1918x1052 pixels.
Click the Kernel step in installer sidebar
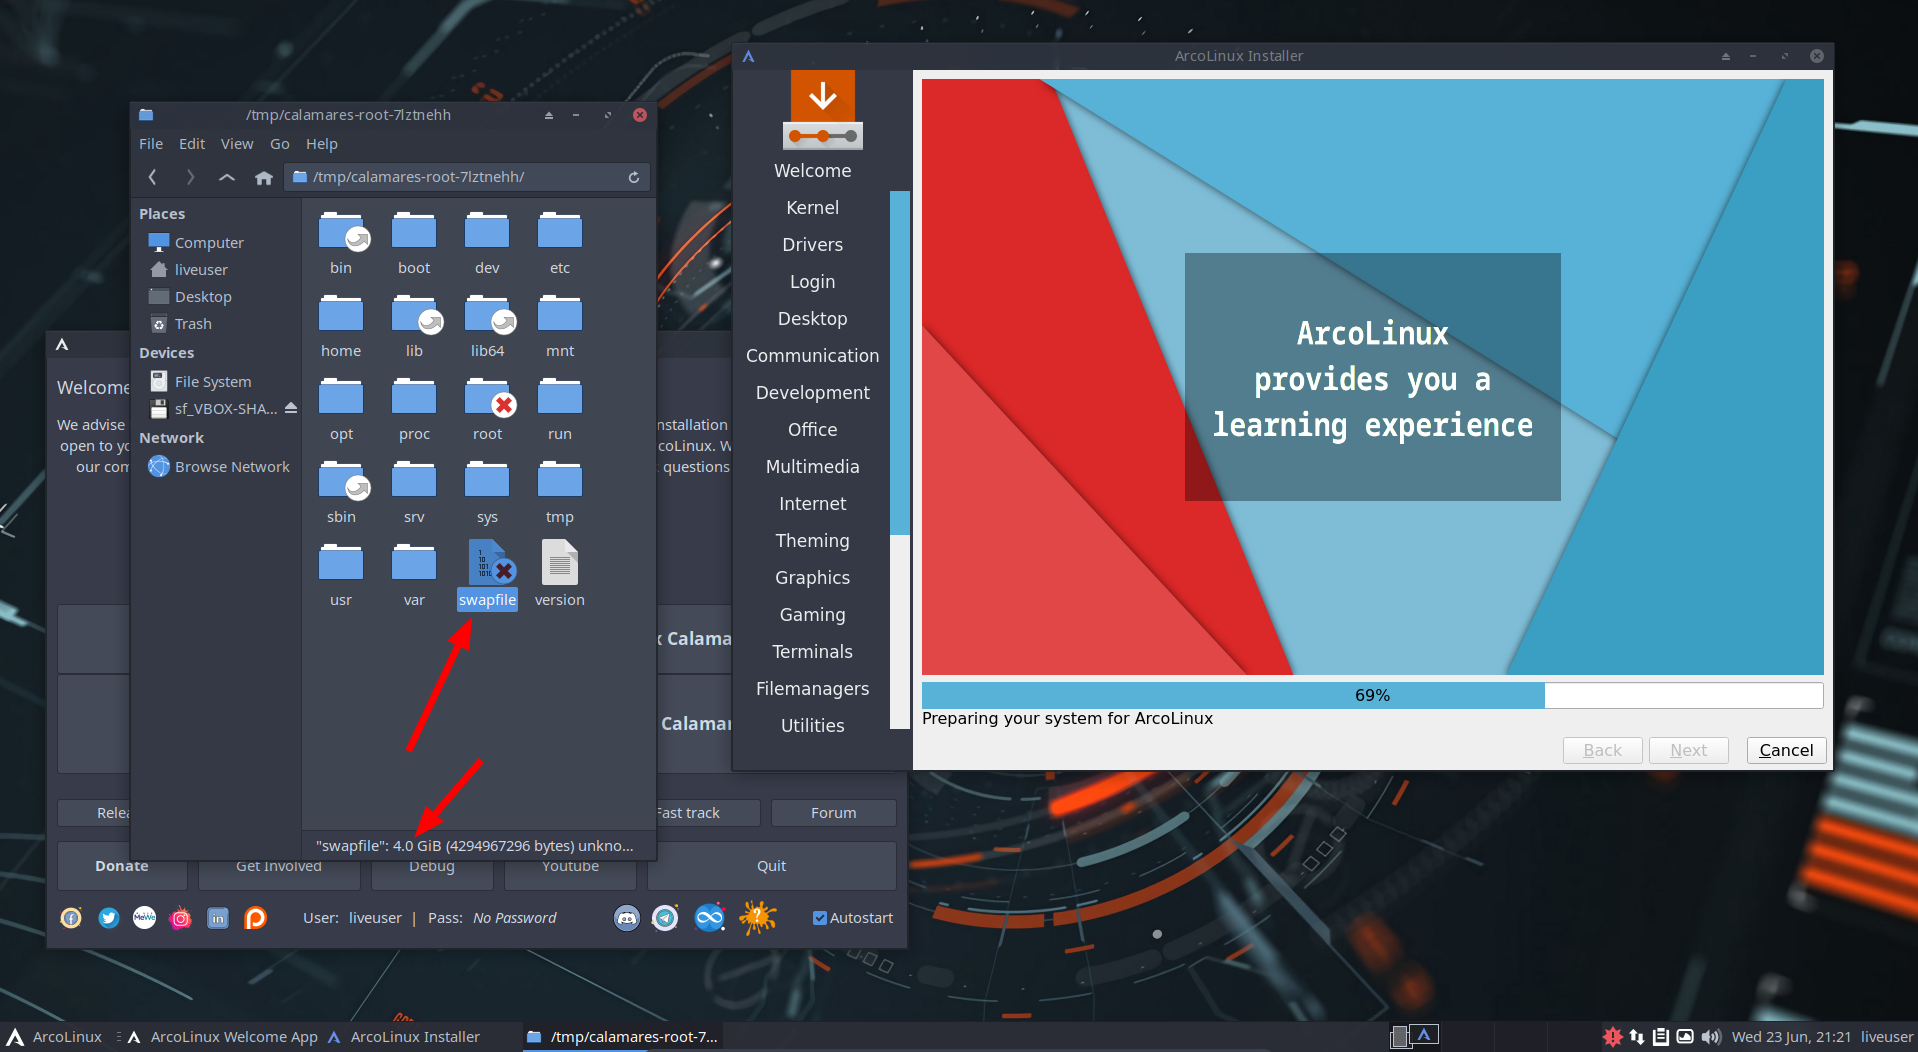(812, 207)
